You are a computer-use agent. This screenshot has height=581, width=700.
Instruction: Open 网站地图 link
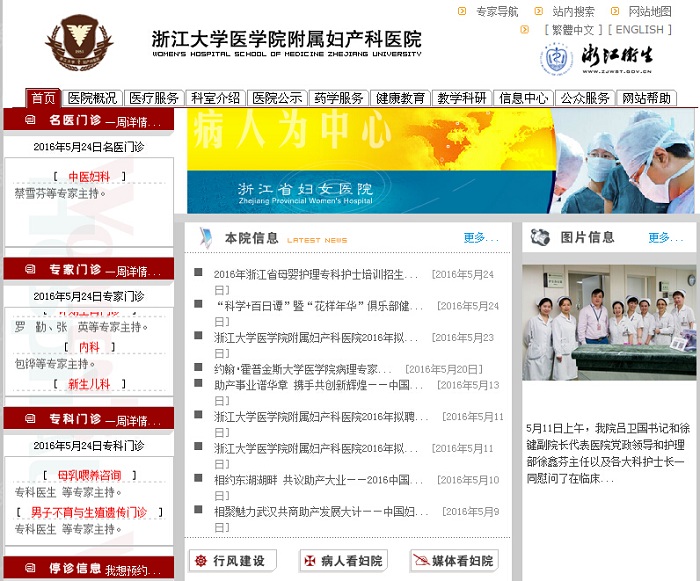click(650, 11)
